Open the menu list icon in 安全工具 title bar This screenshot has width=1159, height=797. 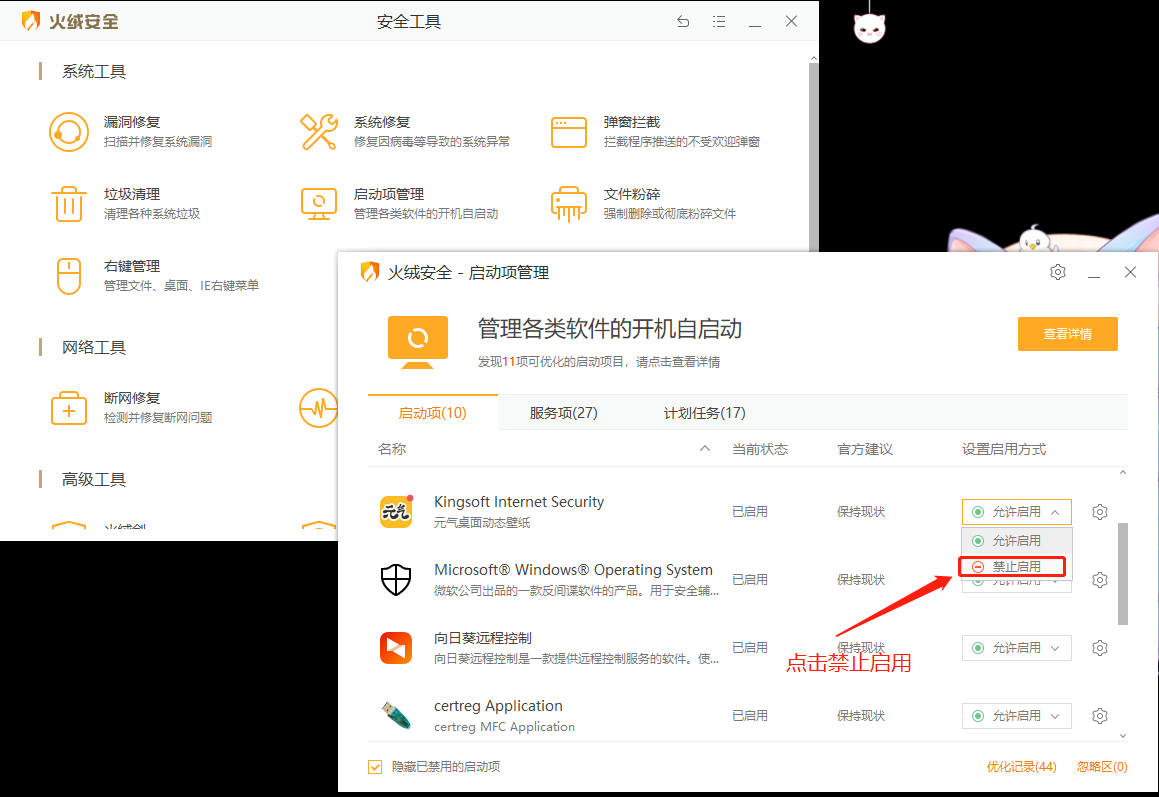pos(718,21)
